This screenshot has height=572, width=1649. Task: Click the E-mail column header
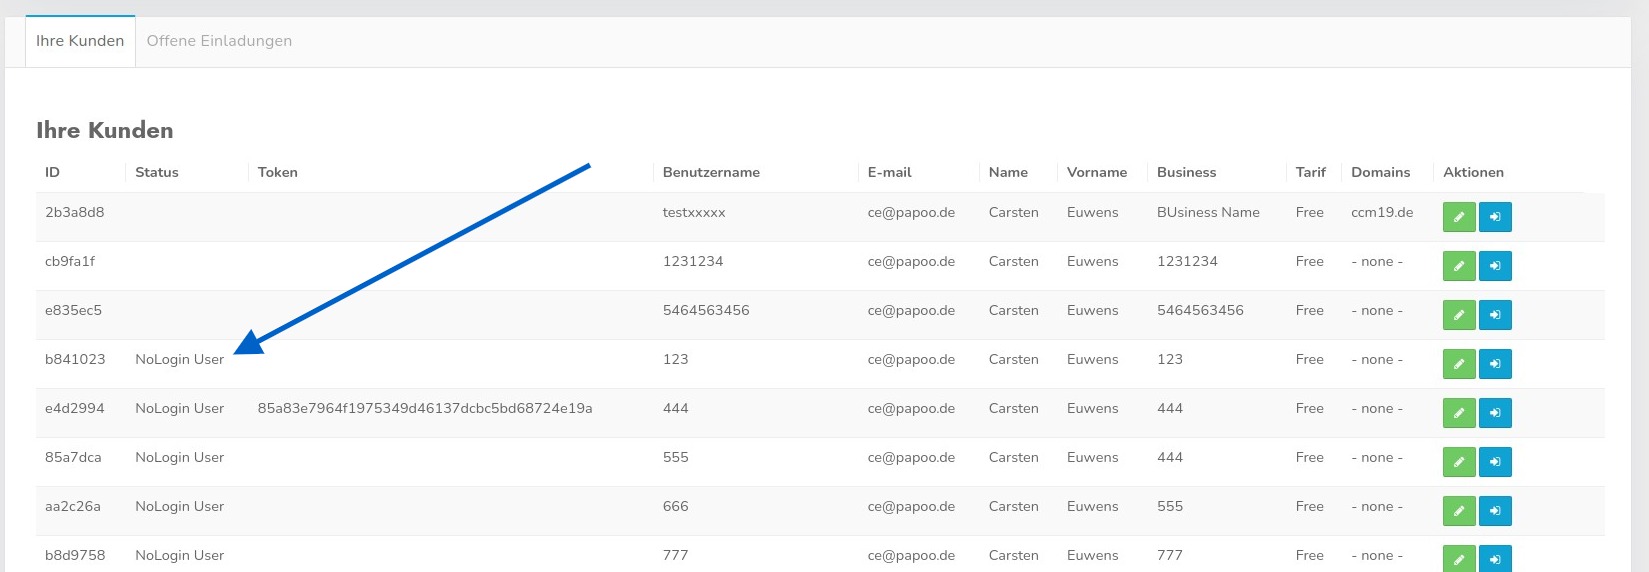(x=889, y=172)
